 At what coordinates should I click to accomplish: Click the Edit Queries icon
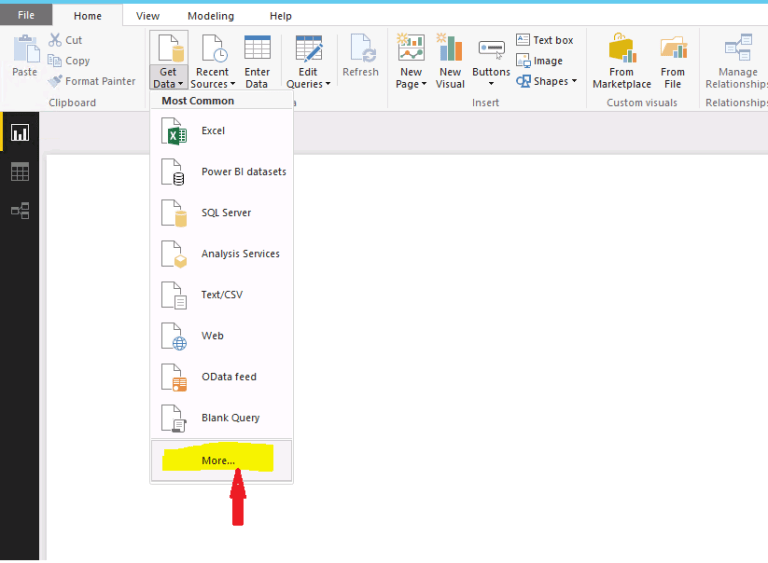click(x=309, y=49)
